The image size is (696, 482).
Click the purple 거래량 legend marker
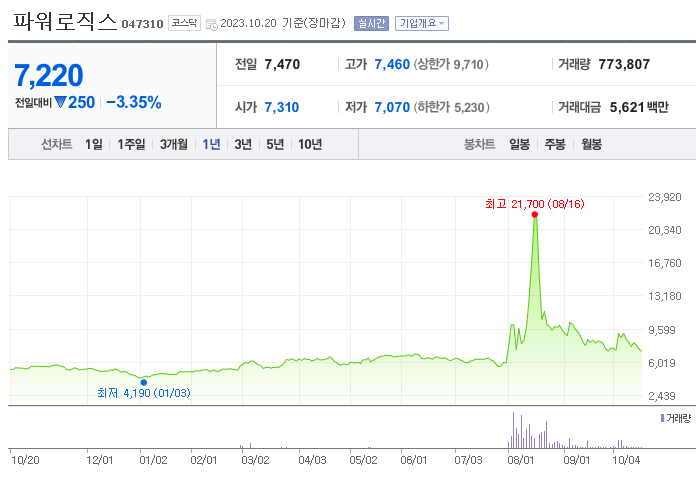(x=662, y=418)
